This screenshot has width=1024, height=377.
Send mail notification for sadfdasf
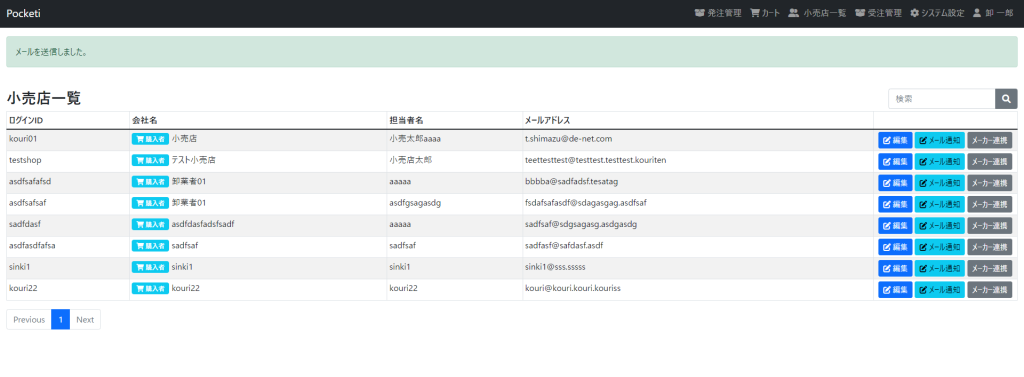940,225
